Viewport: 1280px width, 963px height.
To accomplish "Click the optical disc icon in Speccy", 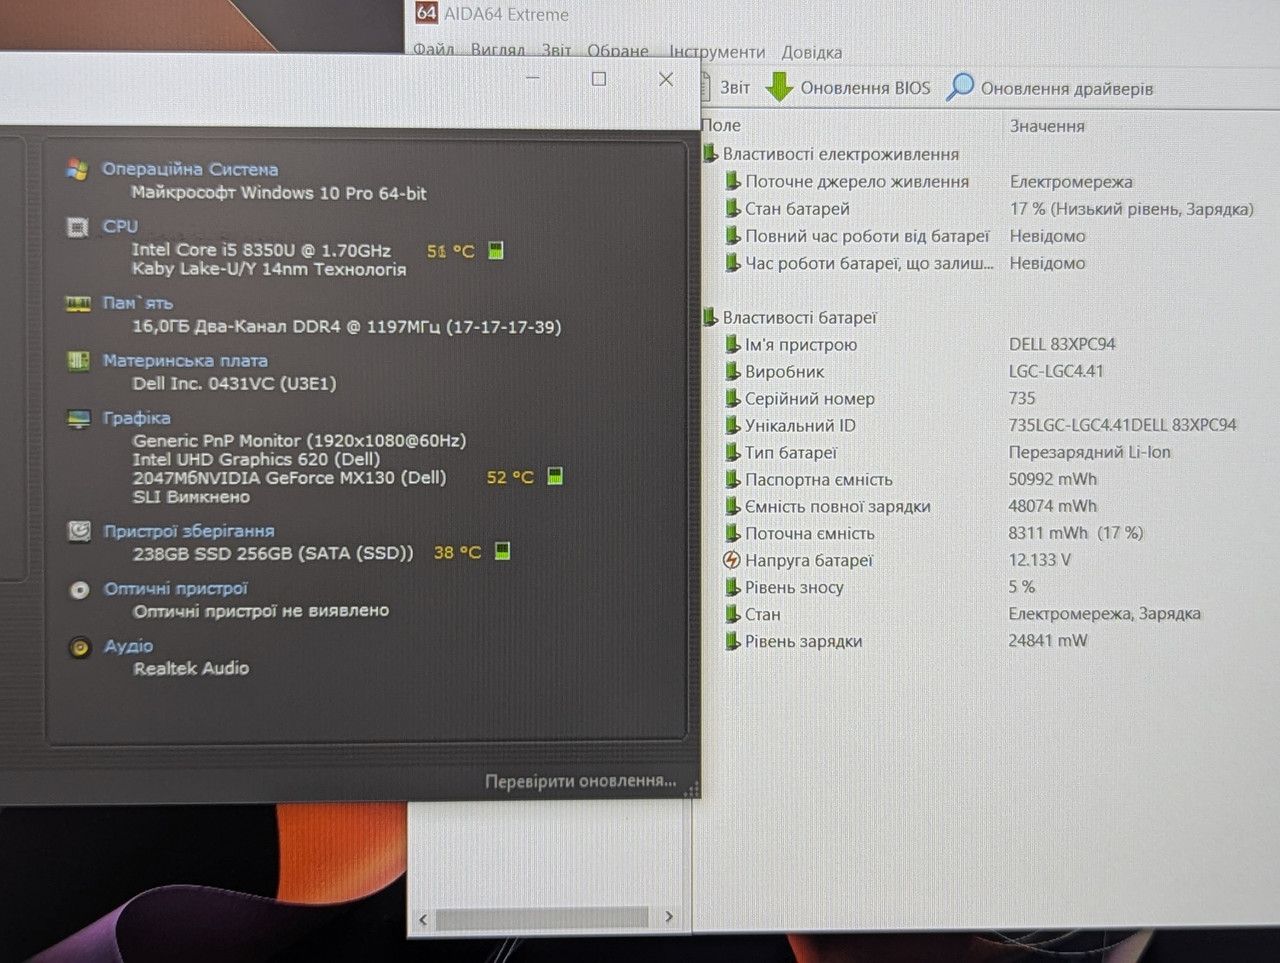I will pos(79,590).
